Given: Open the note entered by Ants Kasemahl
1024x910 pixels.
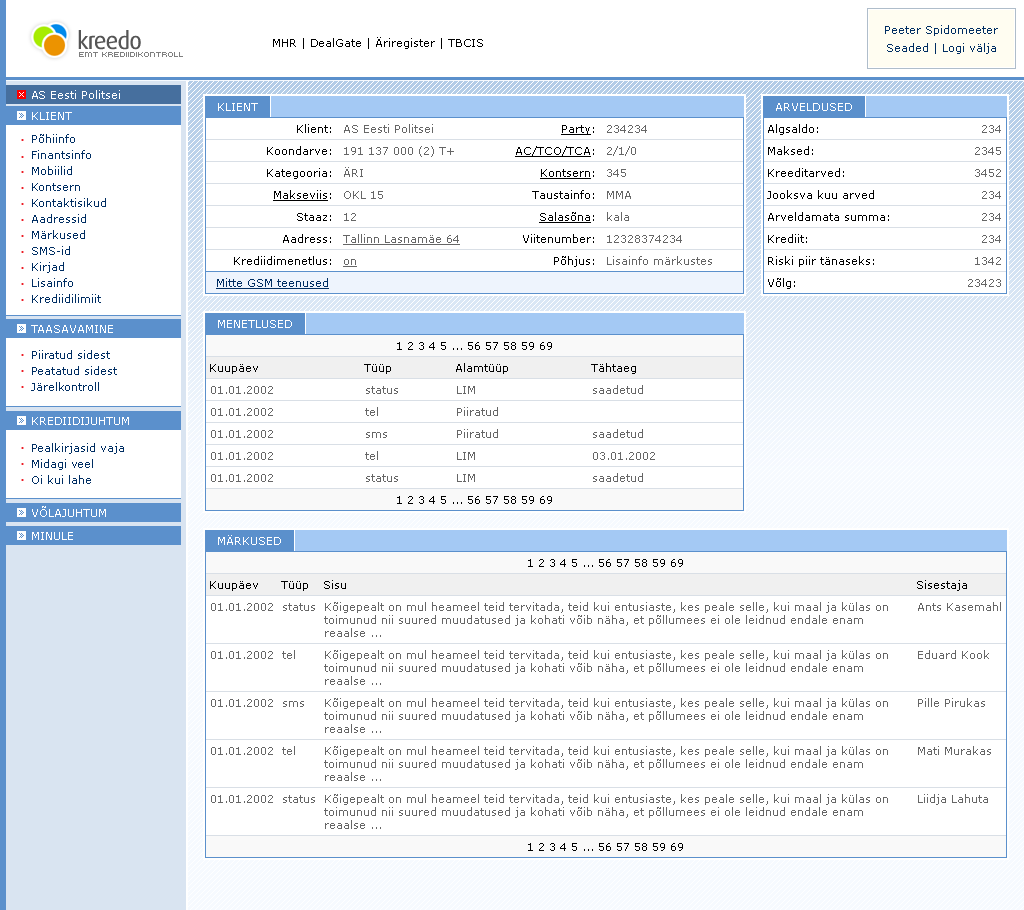Looking at the screenshot, I should tap(606, 620).
